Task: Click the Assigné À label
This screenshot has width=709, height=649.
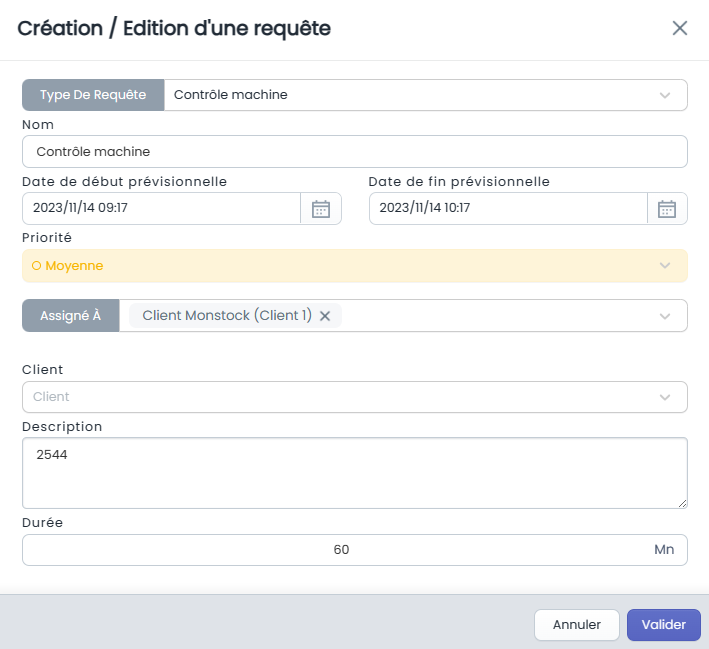Action: point(71,316)
